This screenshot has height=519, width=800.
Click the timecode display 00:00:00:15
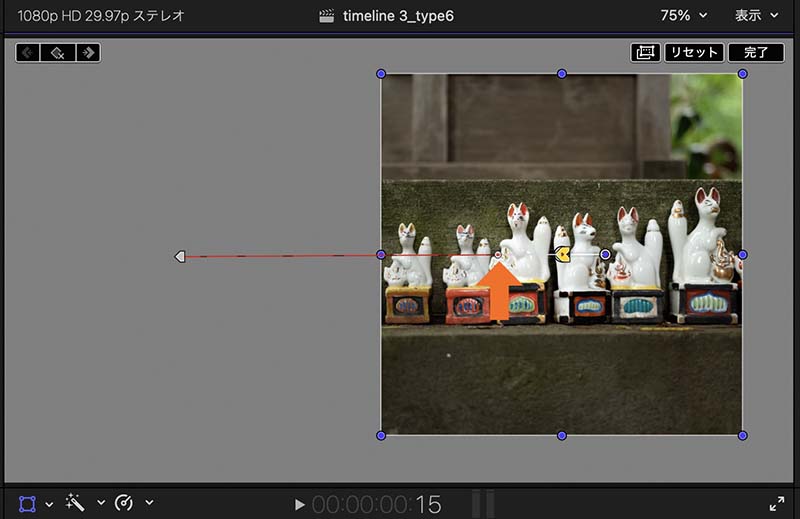[x=377, y=505]
